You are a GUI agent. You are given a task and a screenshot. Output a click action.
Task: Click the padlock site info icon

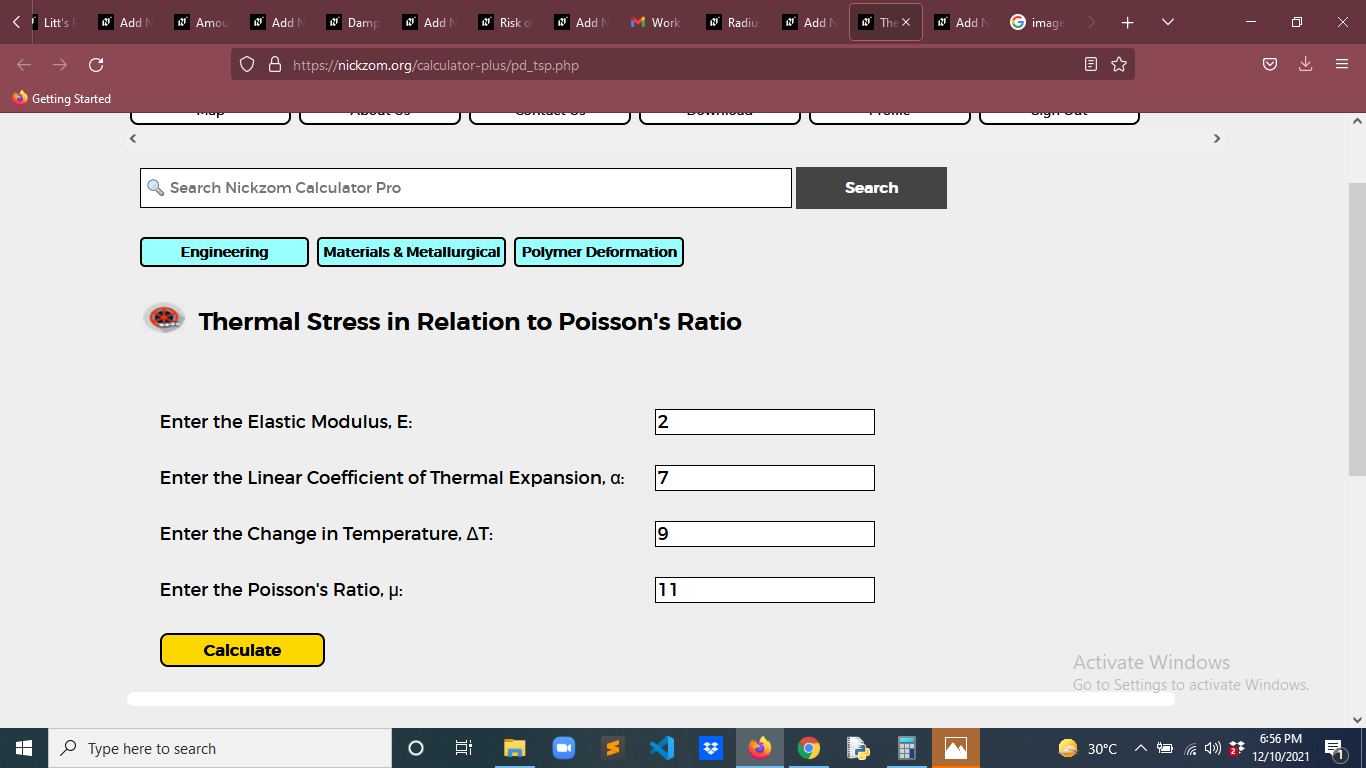275,65
